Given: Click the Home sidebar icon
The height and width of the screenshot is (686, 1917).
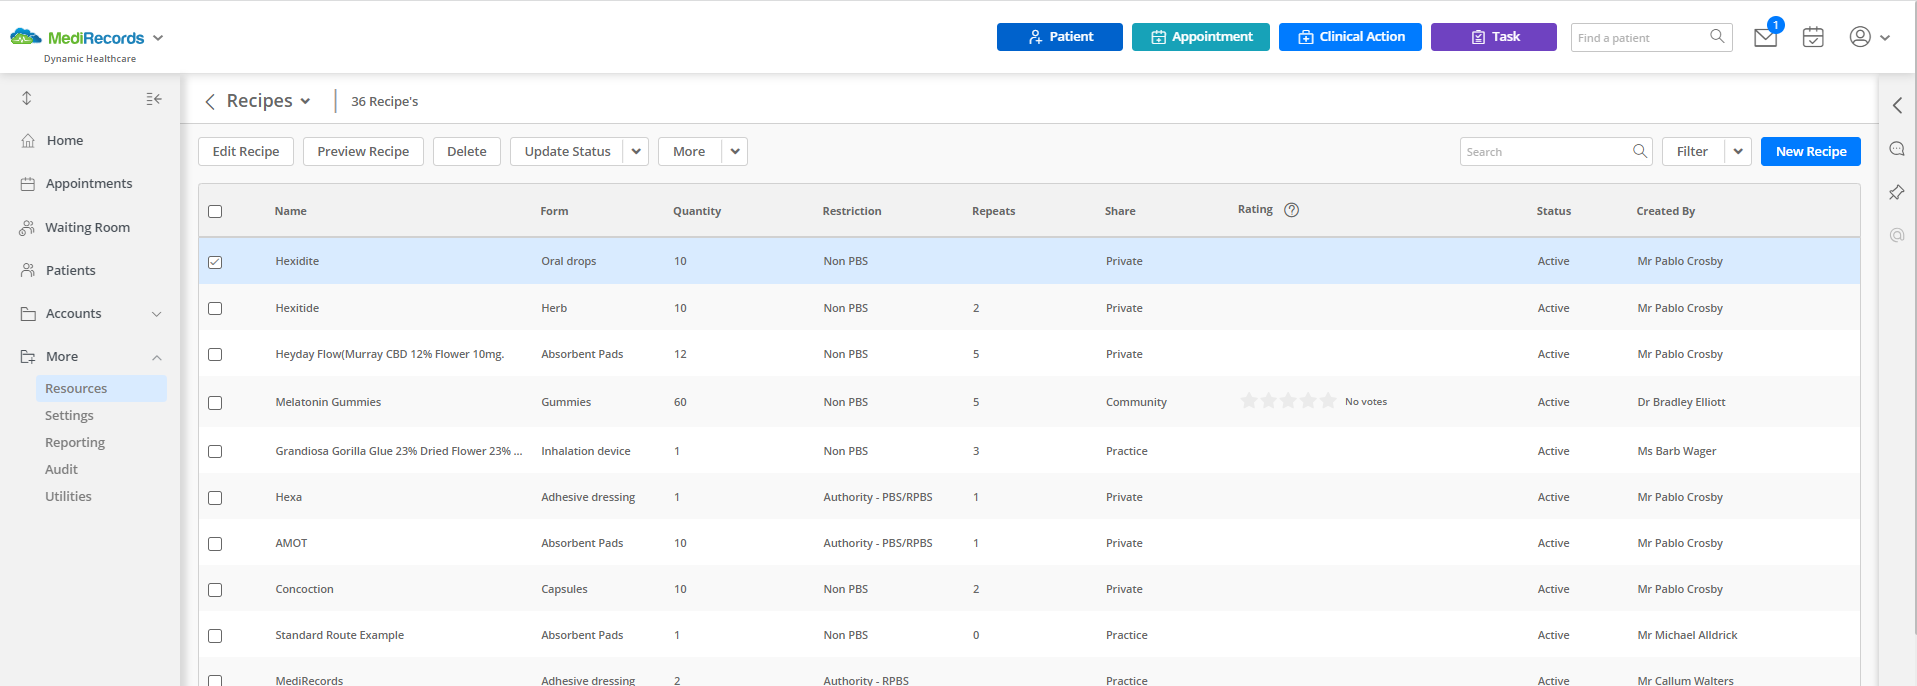Looking at the screenshot, I should pyautogui.click(x=28, y=141).
